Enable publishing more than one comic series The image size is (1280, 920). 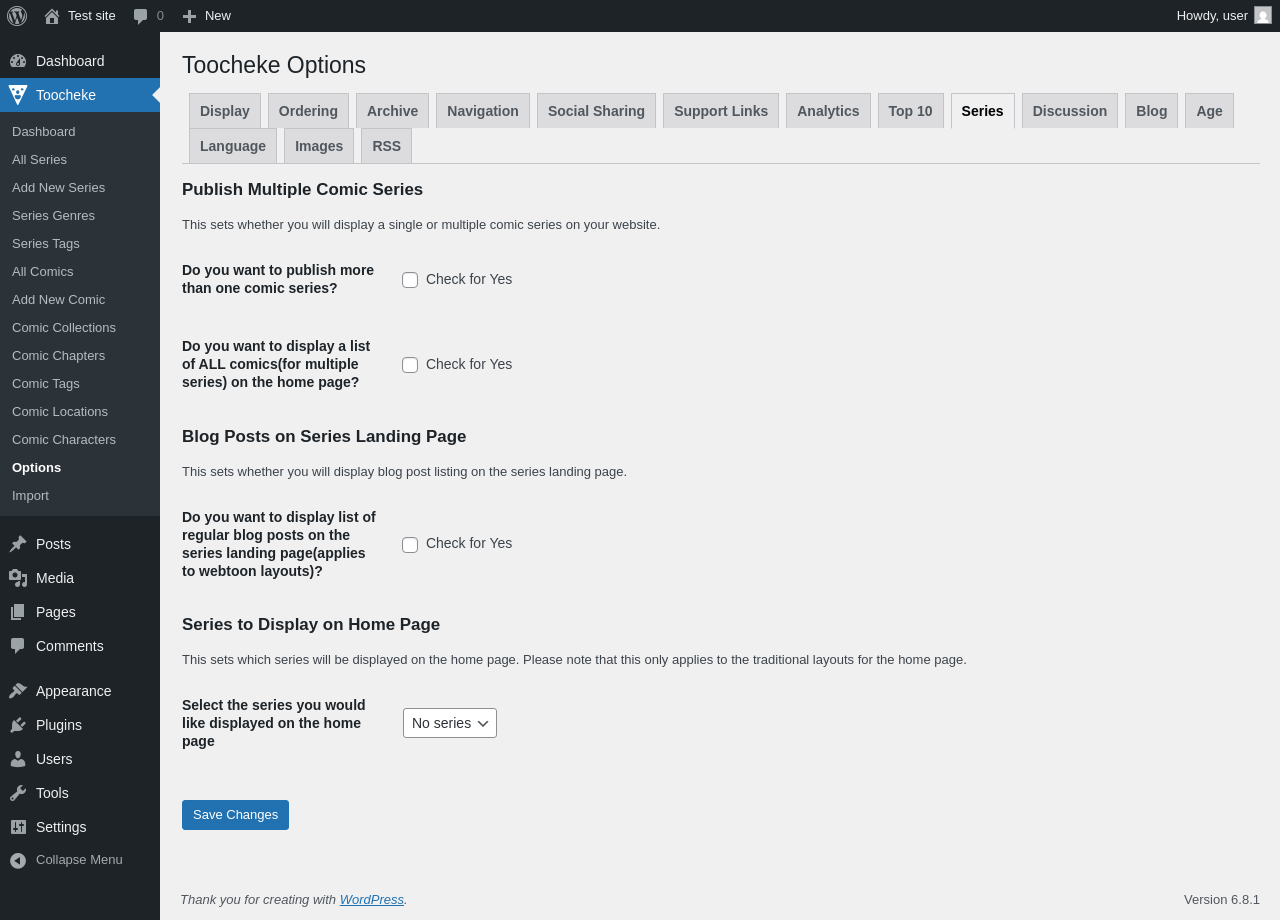point(410,280)
